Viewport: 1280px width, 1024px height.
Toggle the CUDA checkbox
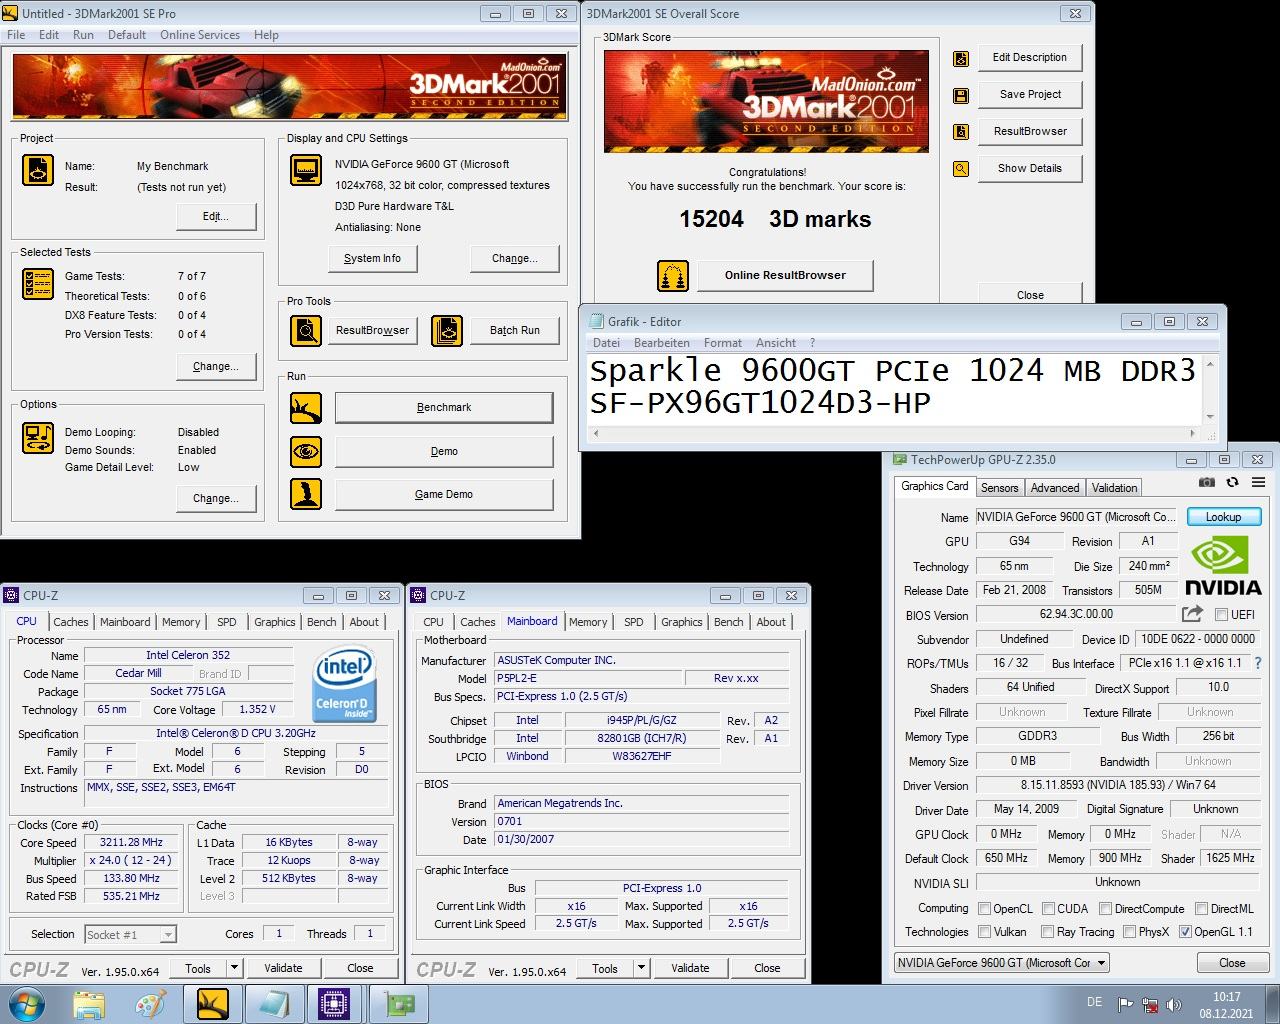pos(1048,909)
